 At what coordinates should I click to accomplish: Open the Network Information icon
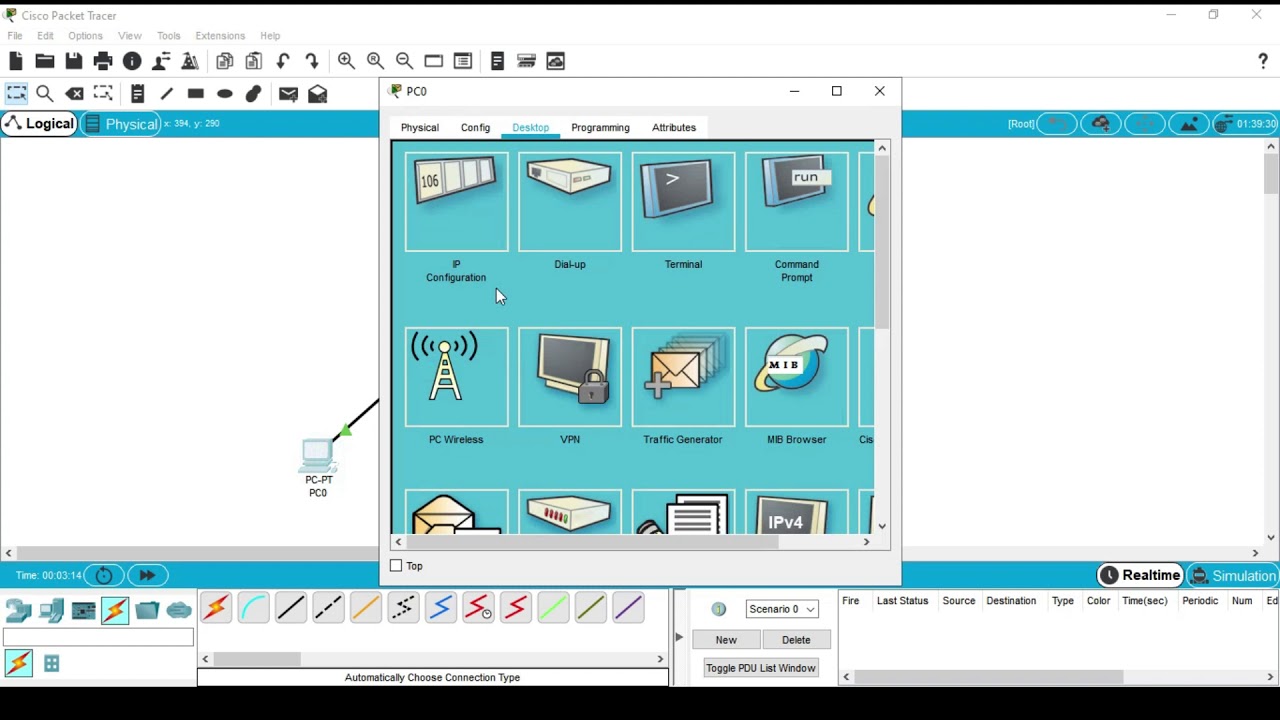click(x=132, y=62)
